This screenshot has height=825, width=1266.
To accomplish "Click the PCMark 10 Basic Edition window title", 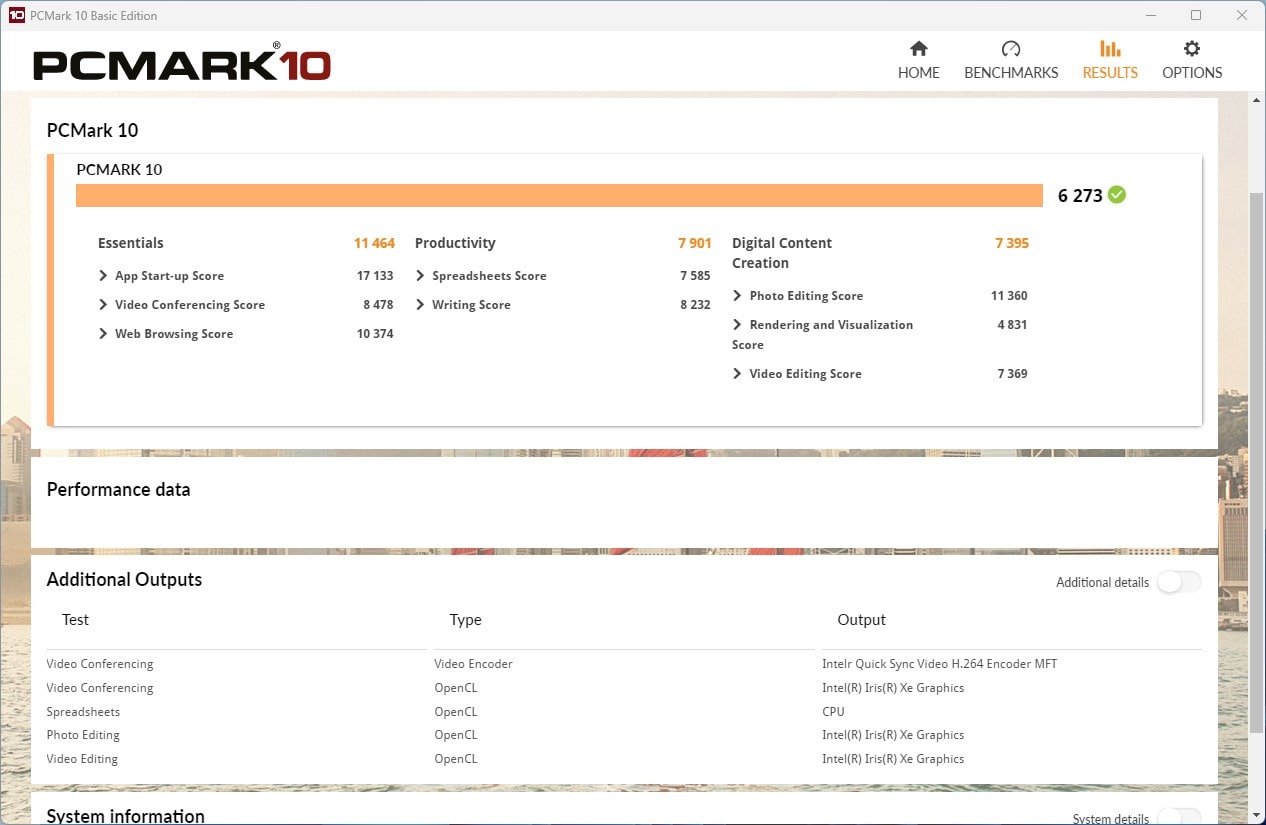I will [x=94, y=15].
